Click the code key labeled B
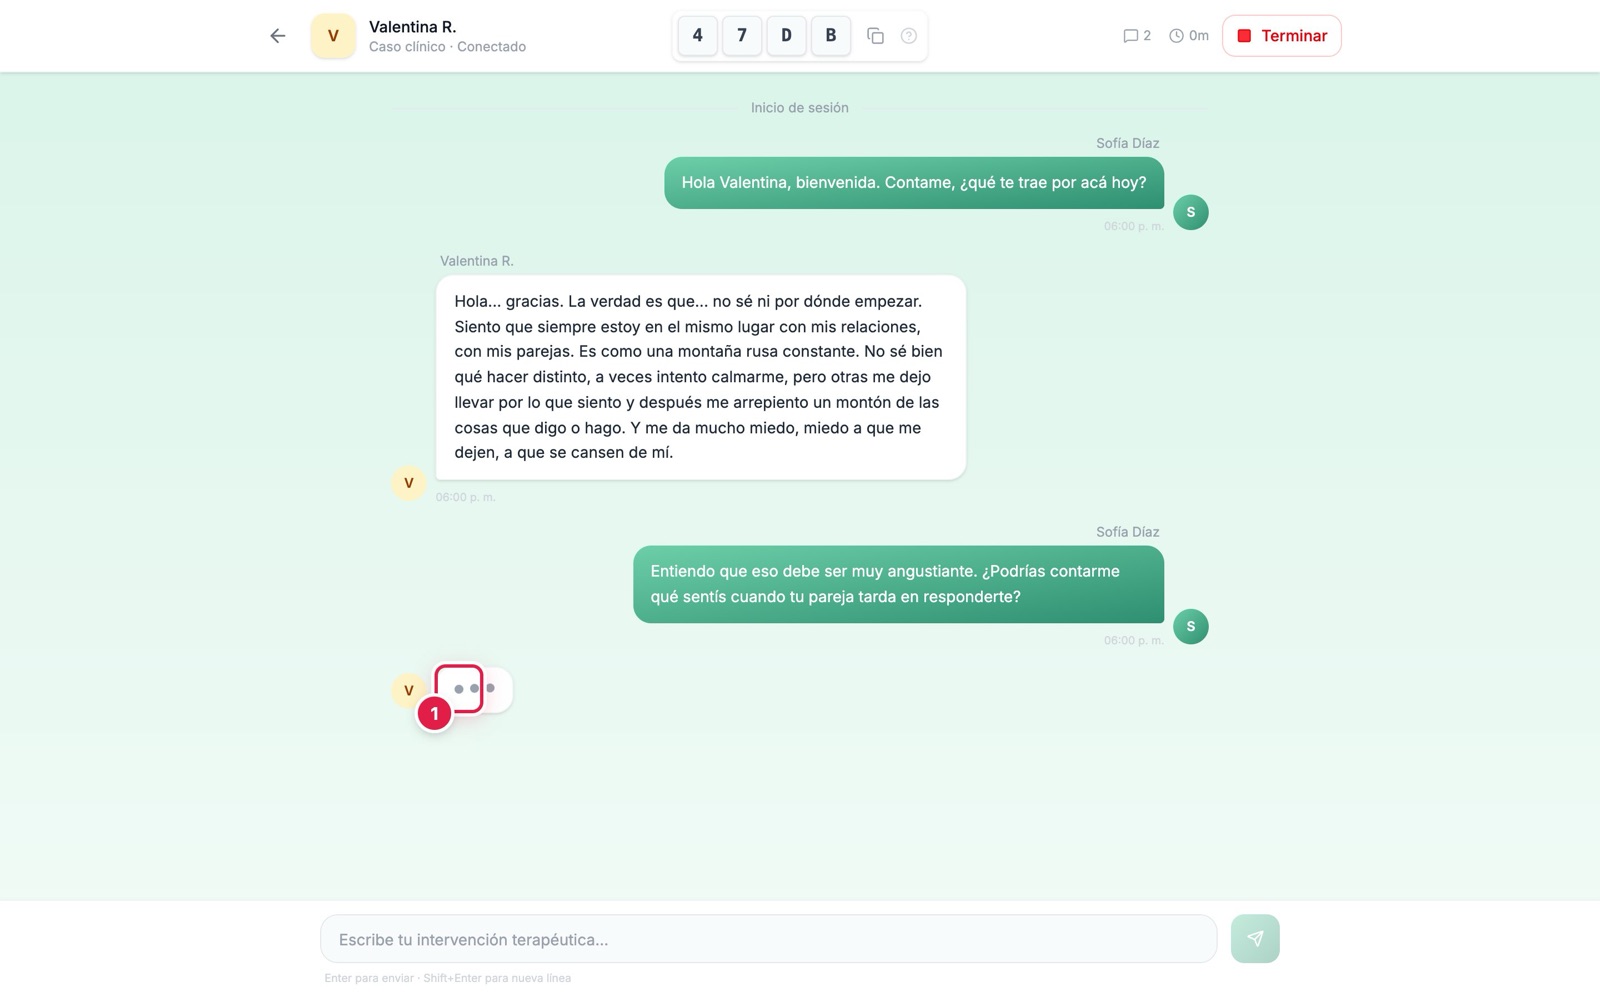The image size is (1600, 1000). tap(831, 35)
